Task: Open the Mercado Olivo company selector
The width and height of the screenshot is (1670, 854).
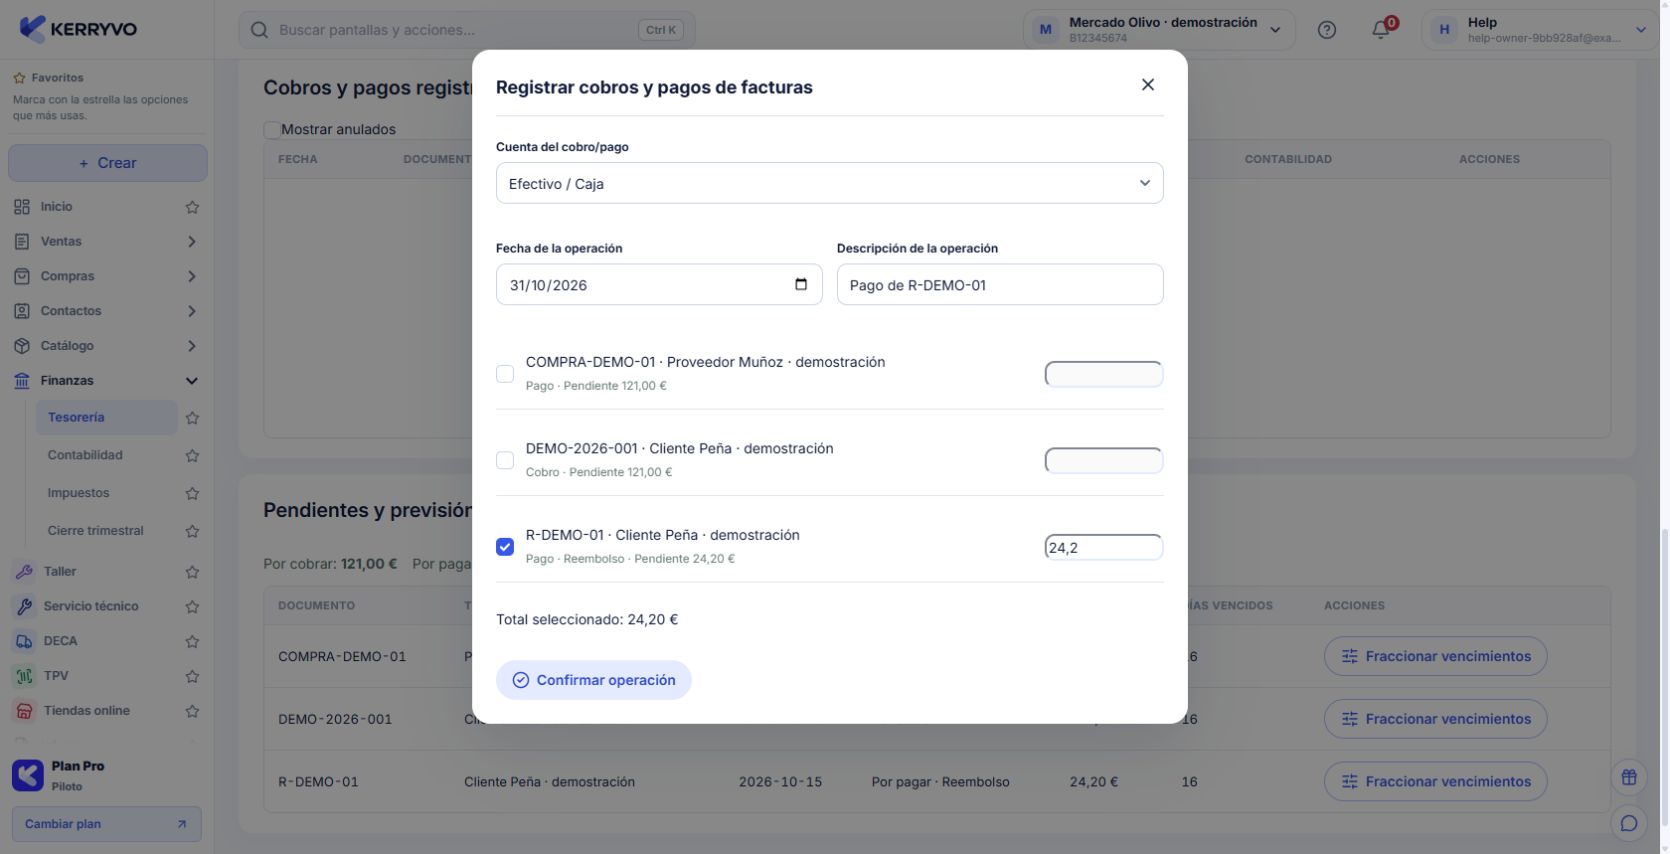Action: pos(1159,30)
